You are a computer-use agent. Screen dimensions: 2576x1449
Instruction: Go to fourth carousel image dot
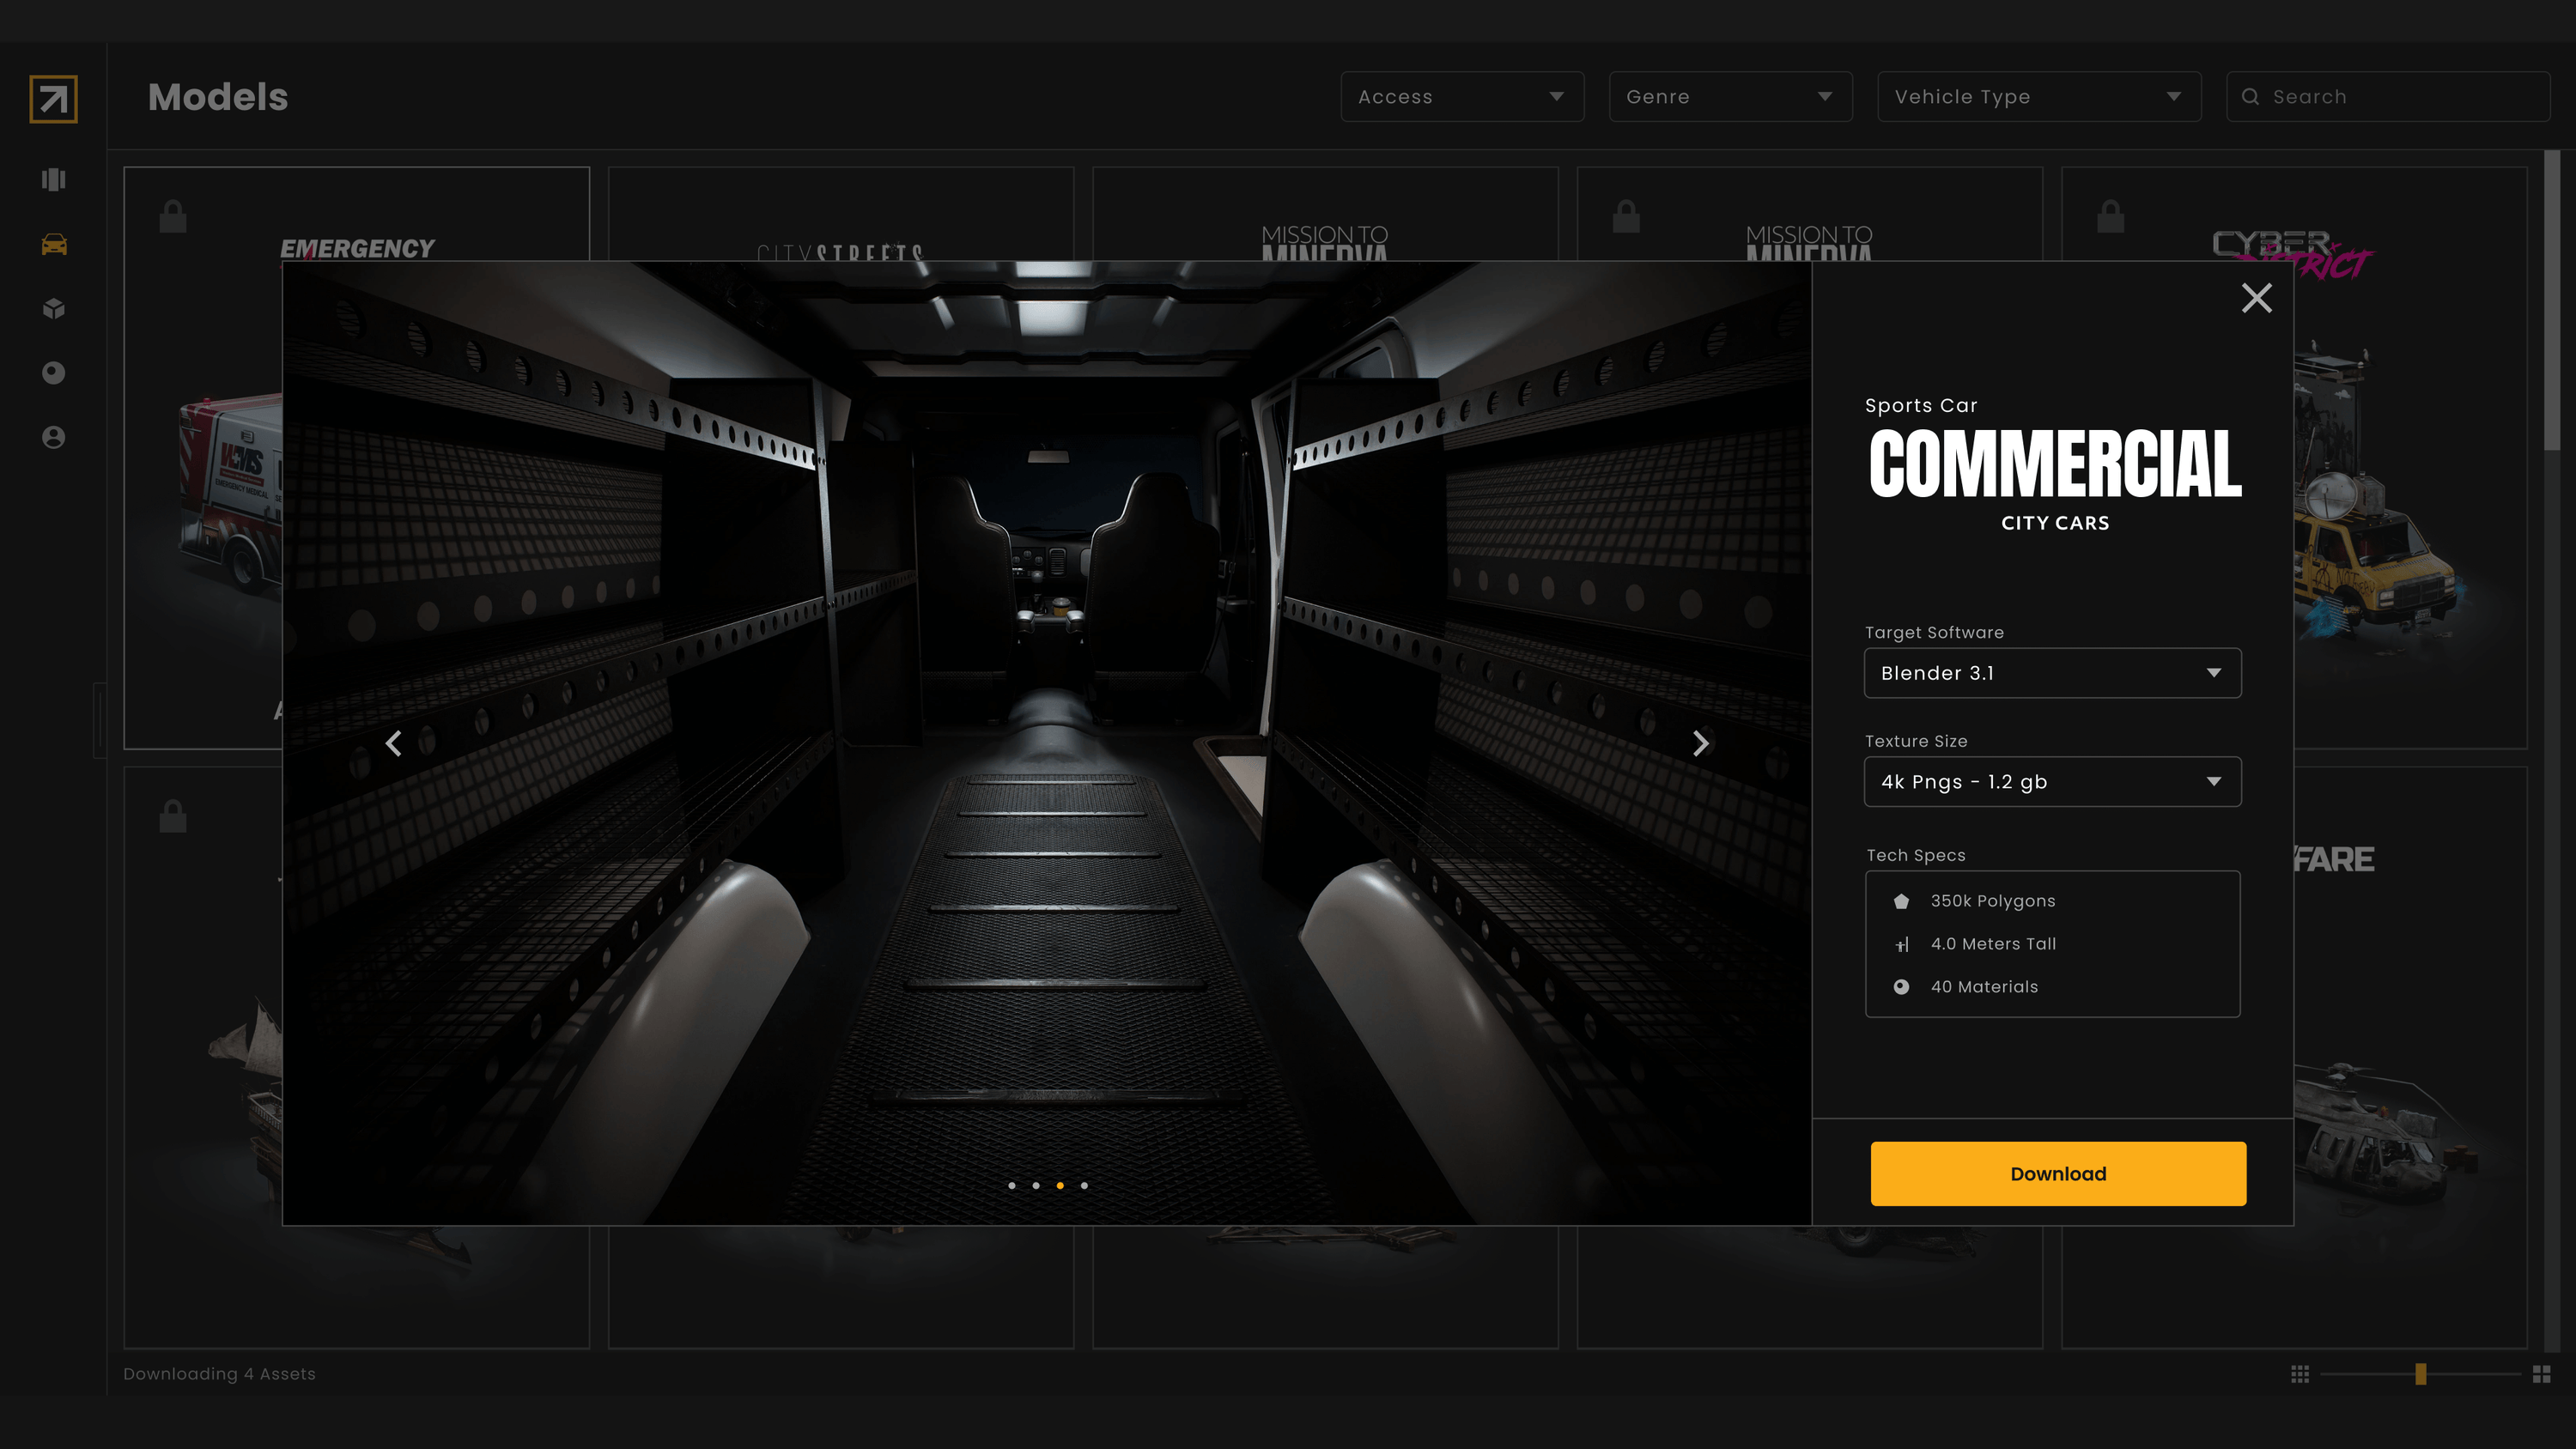[1084, 1185]
